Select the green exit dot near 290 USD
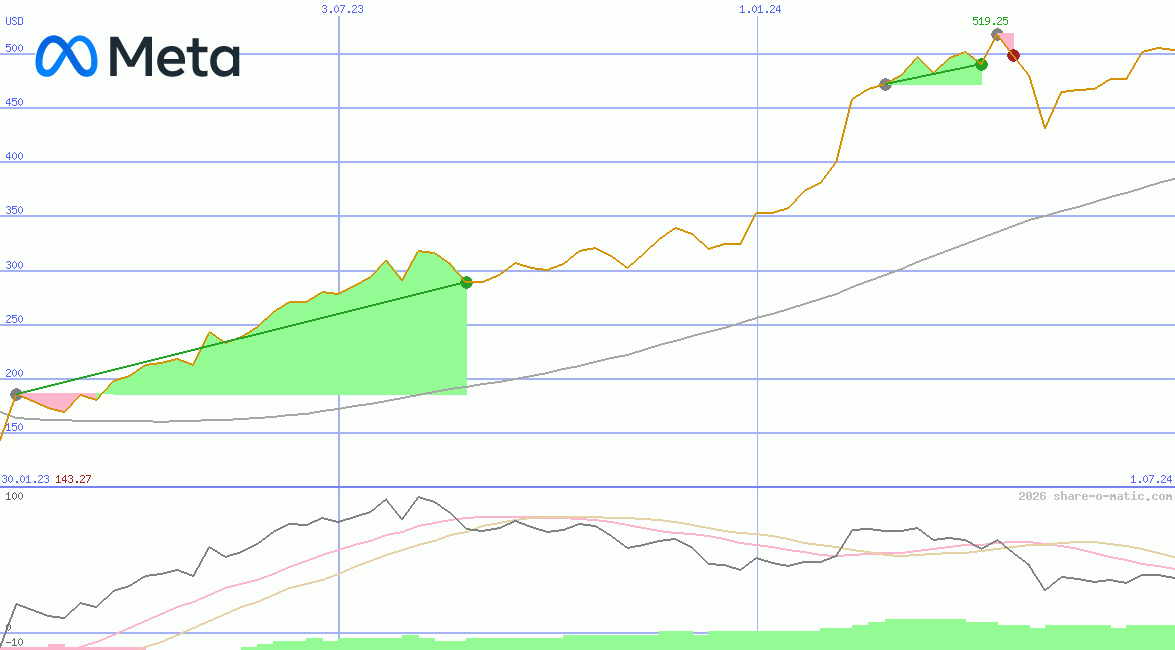This screenshot has height=650, width=1175. tap(466, 283)
